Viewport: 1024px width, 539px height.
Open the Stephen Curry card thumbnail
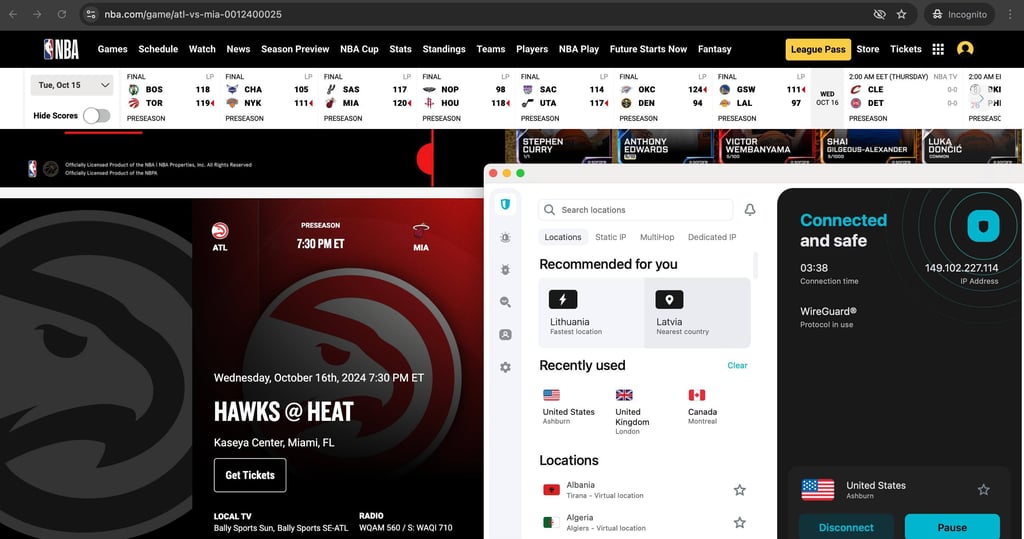(x=564, y=146)
